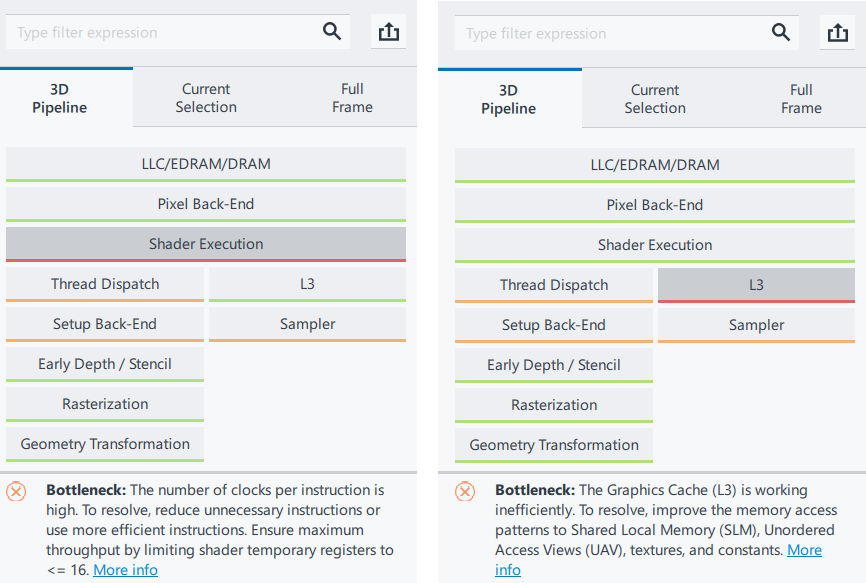Select LLC/EDRAM/DRAM stage in left panel
Screen dimensions: 866x583
pos(206,164)
